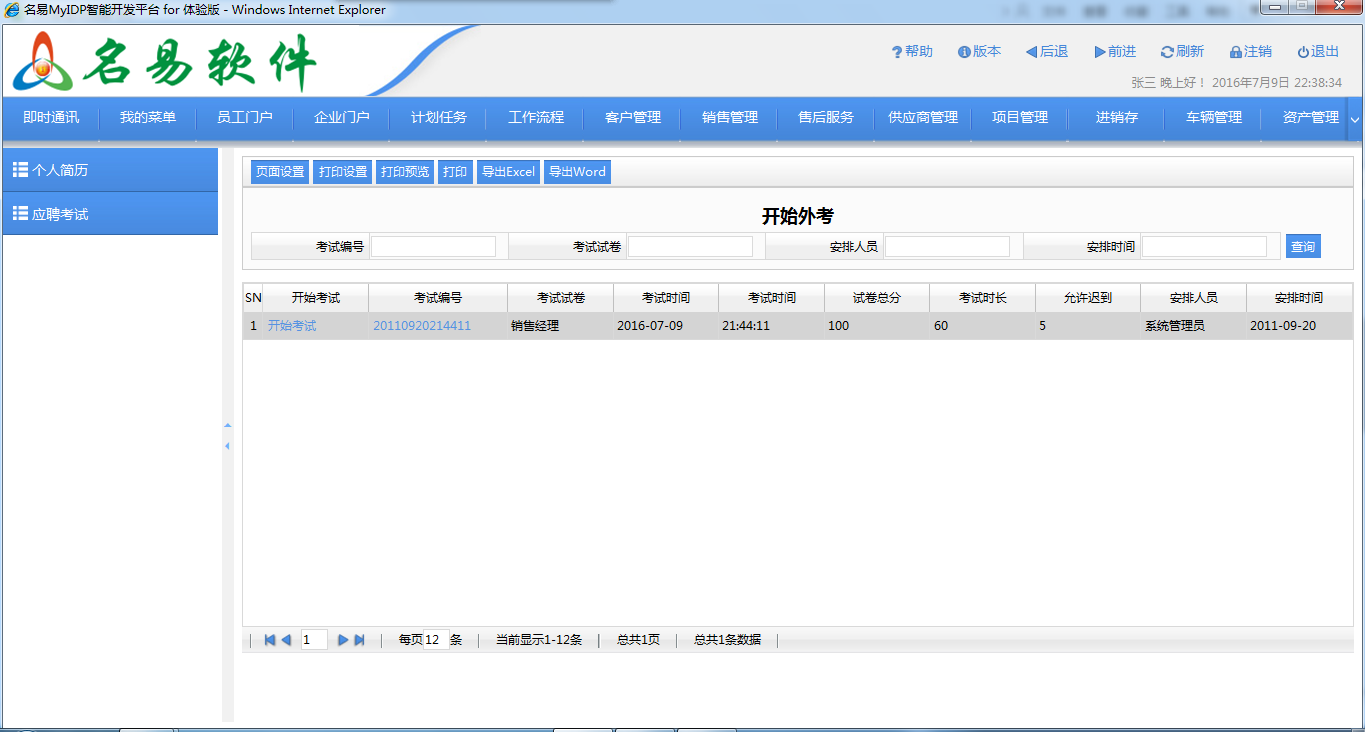The height and width of the screenshot is (732, 1365).
Task: Click the 查询 search button
Action: [x=1302, y=246]
